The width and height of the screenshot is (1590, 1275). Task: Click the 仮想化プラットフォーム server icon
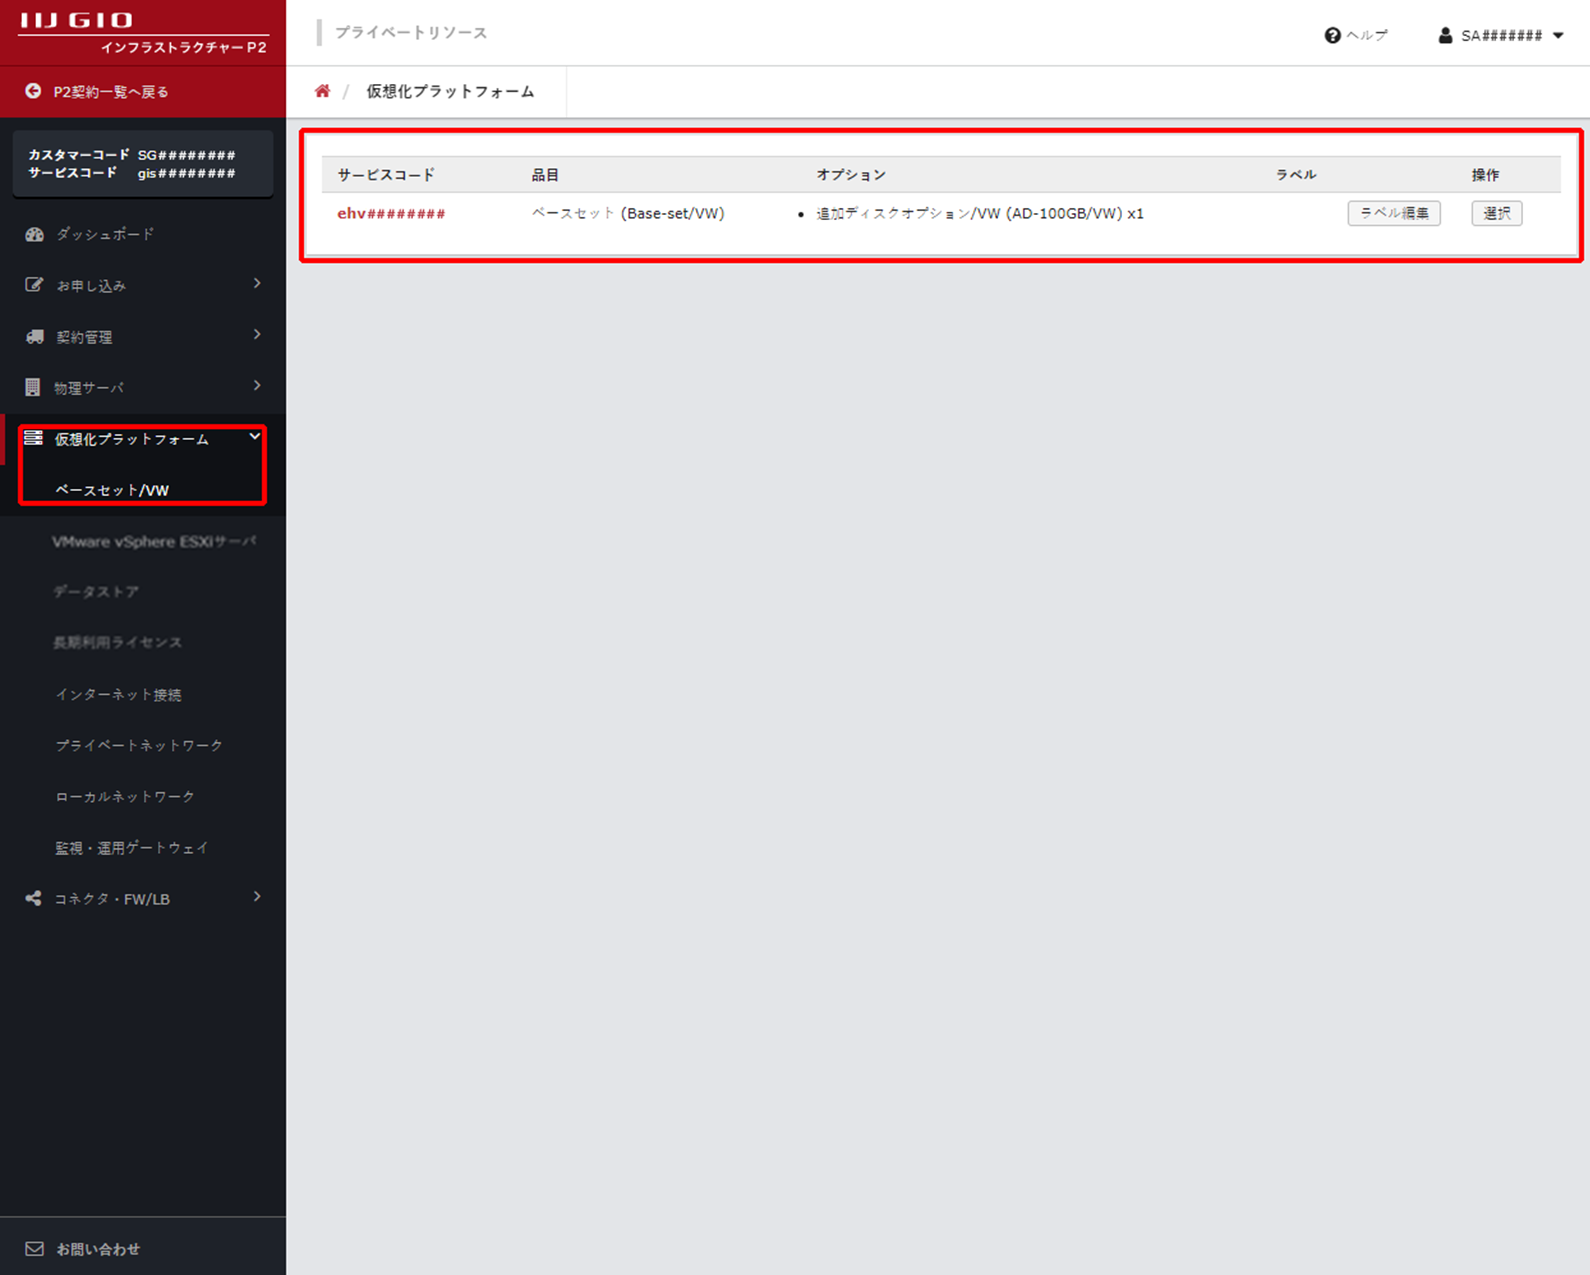(33, 438)
